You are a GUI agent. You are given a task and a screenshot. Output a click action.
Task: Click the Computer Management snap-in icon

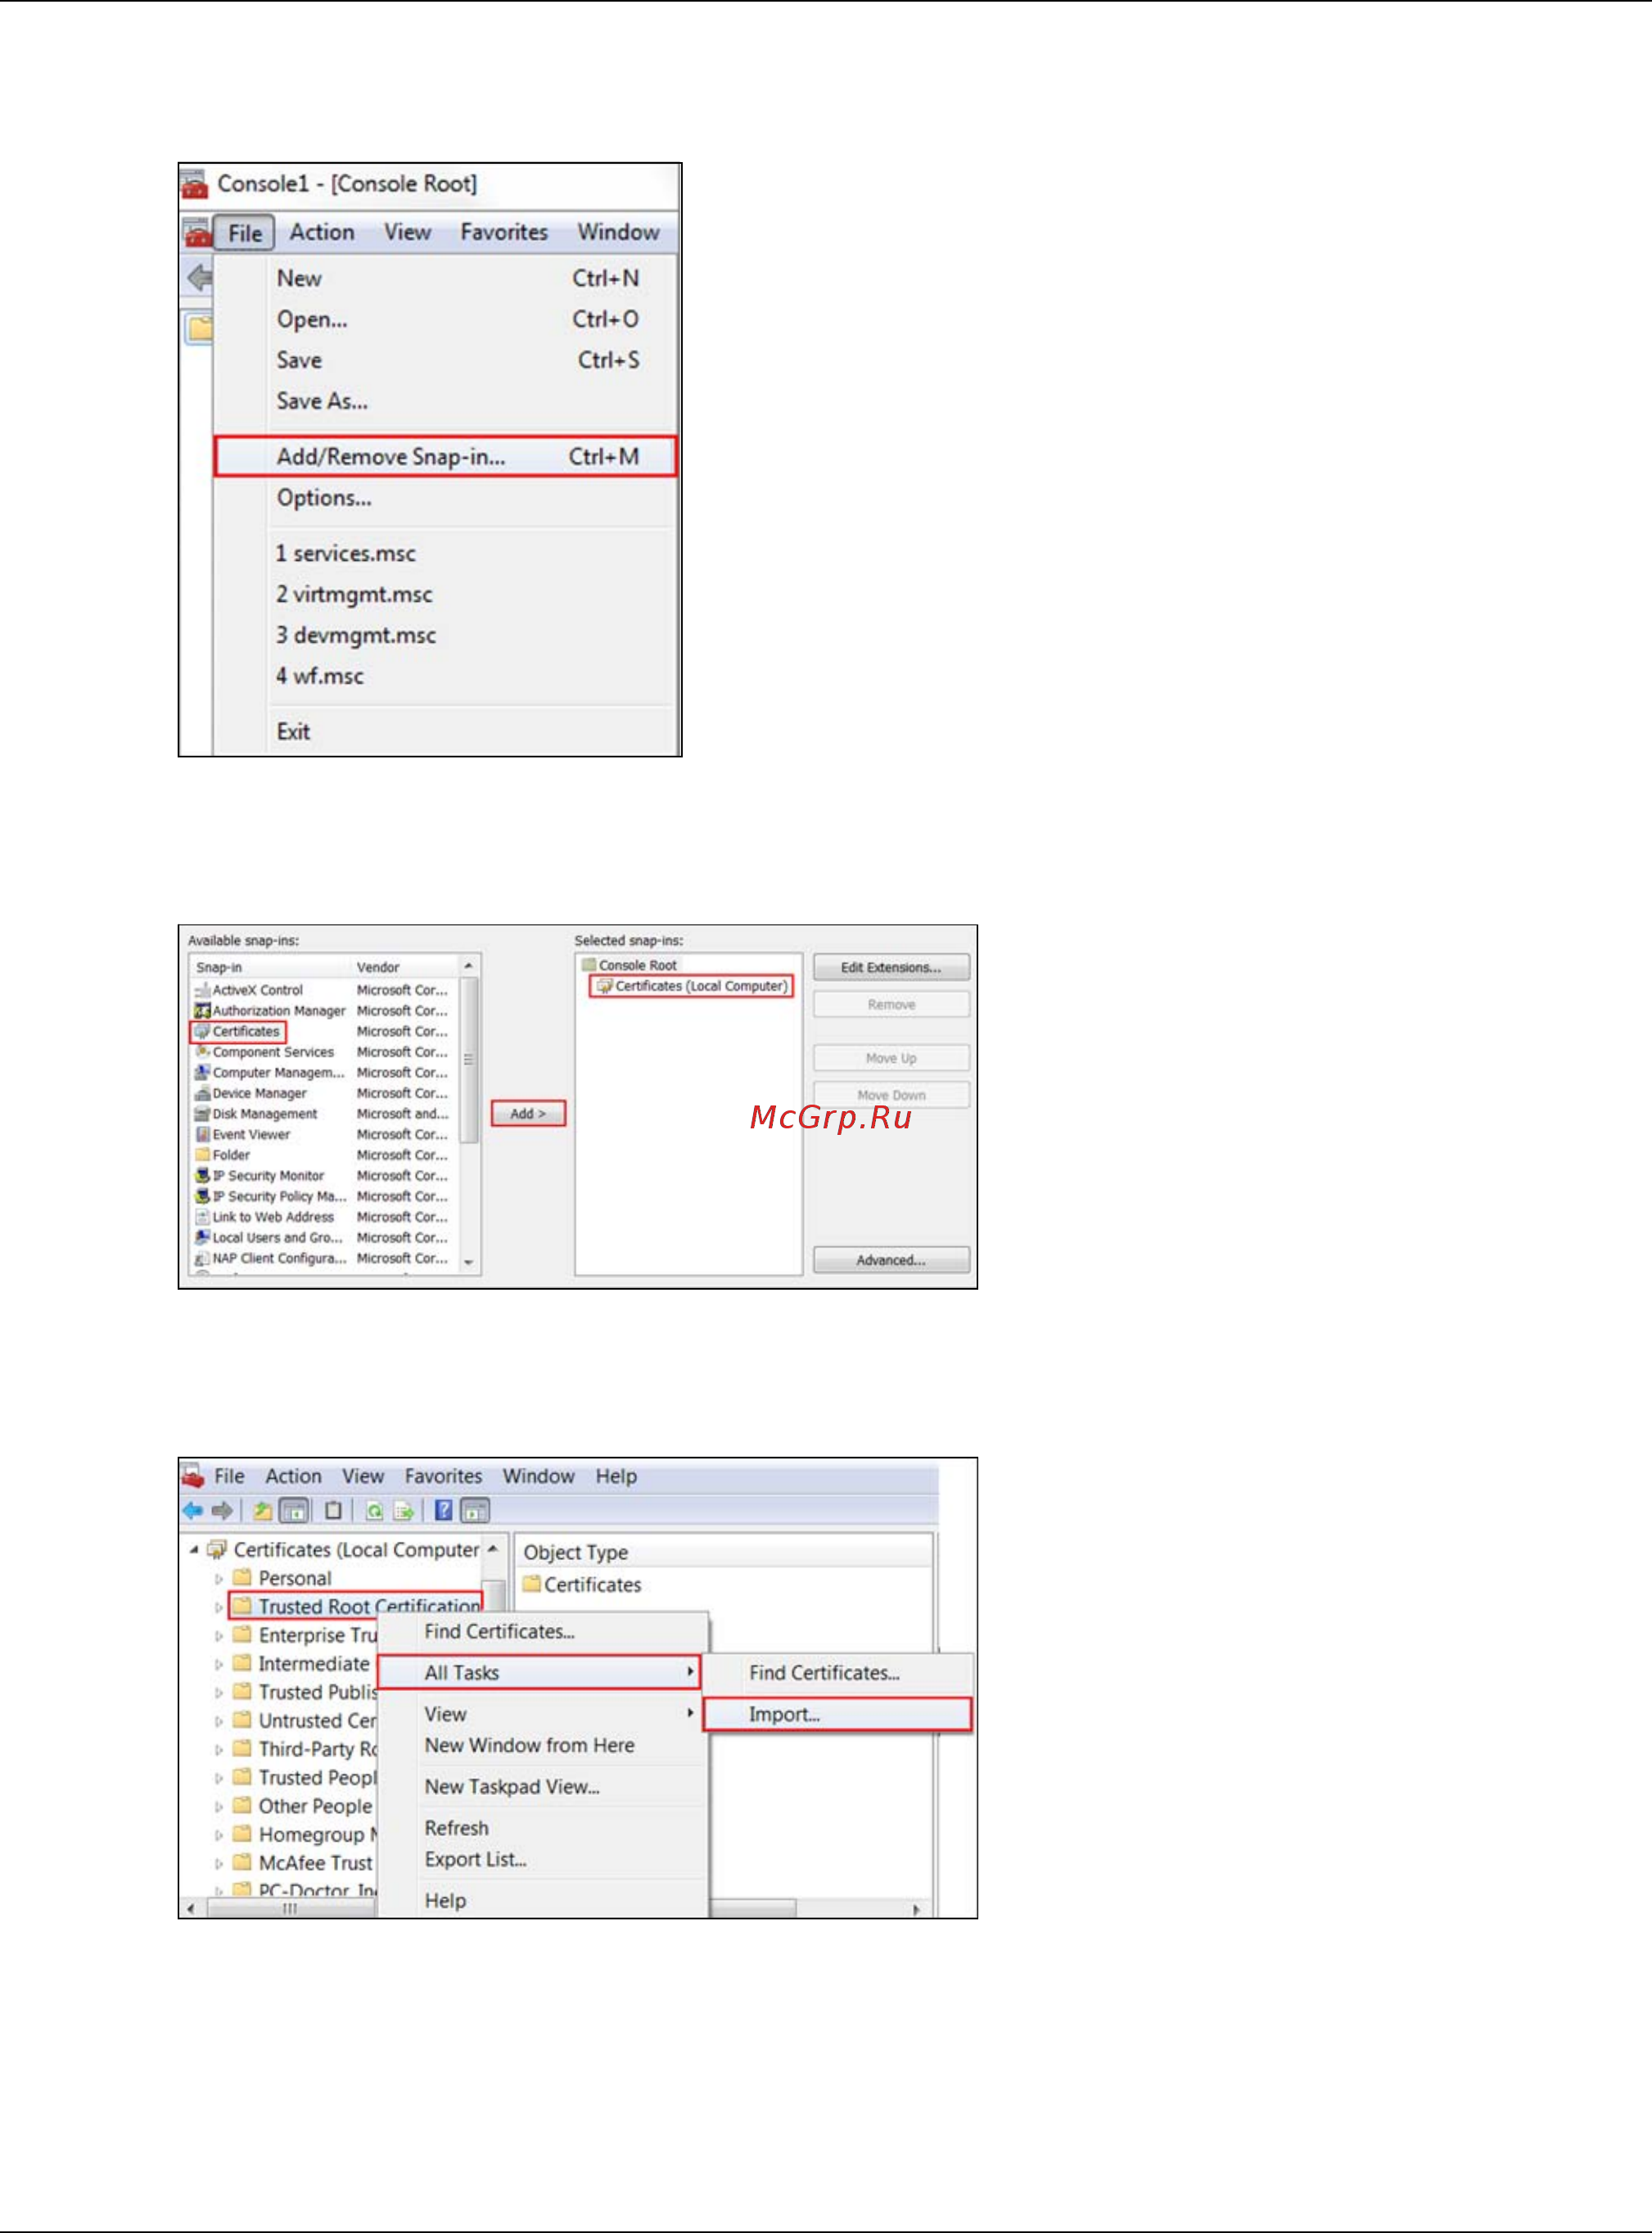click(202, 1072)
